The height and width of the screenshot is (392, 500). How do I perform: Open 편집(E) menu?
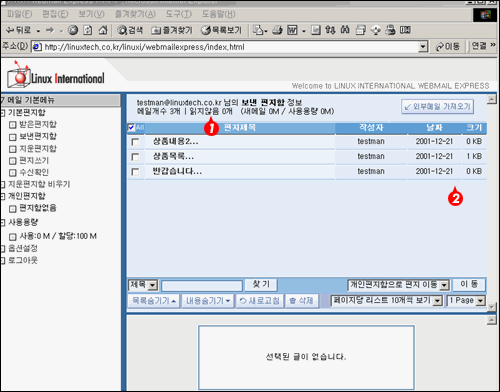(55, 14)
